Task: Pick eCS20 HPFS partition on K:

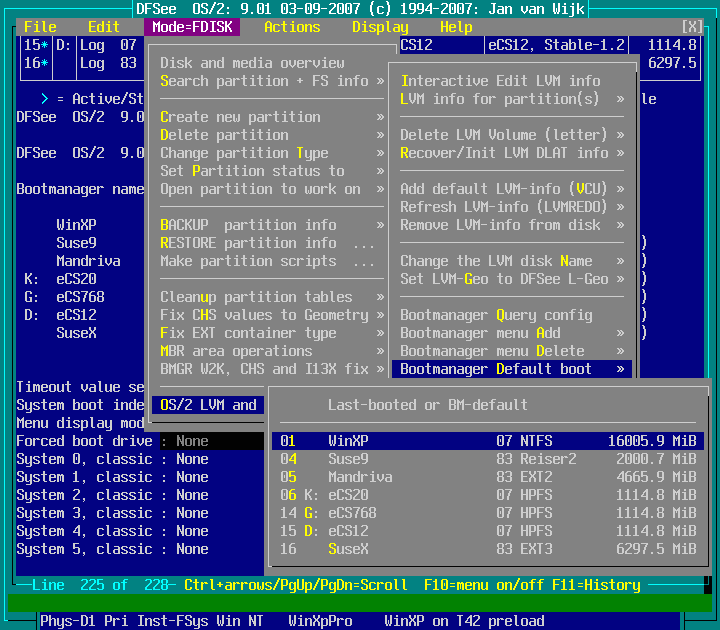Action: pyautogui.click(x=487, y=495)
